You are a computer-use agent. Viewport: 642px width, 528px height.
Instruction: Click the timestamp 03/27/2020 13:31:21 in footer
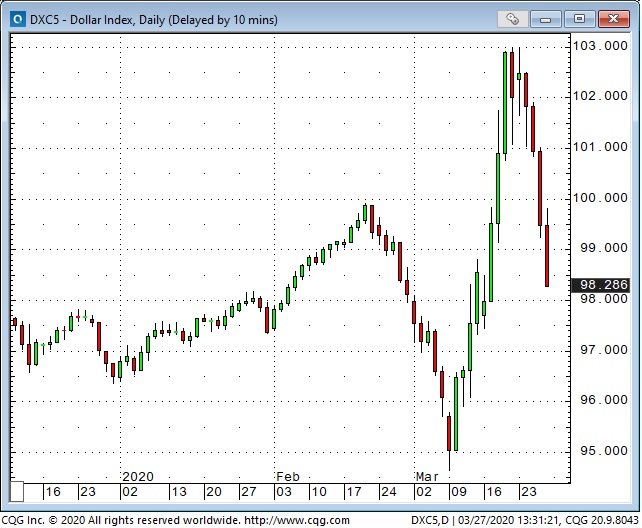pos(508,520)
